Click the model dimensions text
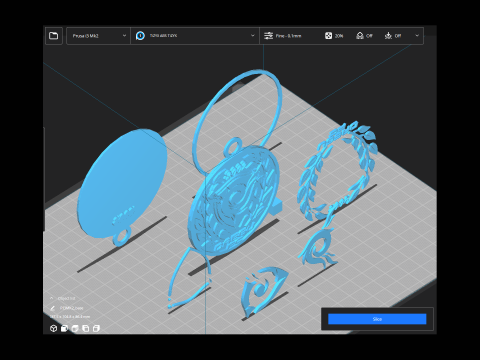 point(70,317)
